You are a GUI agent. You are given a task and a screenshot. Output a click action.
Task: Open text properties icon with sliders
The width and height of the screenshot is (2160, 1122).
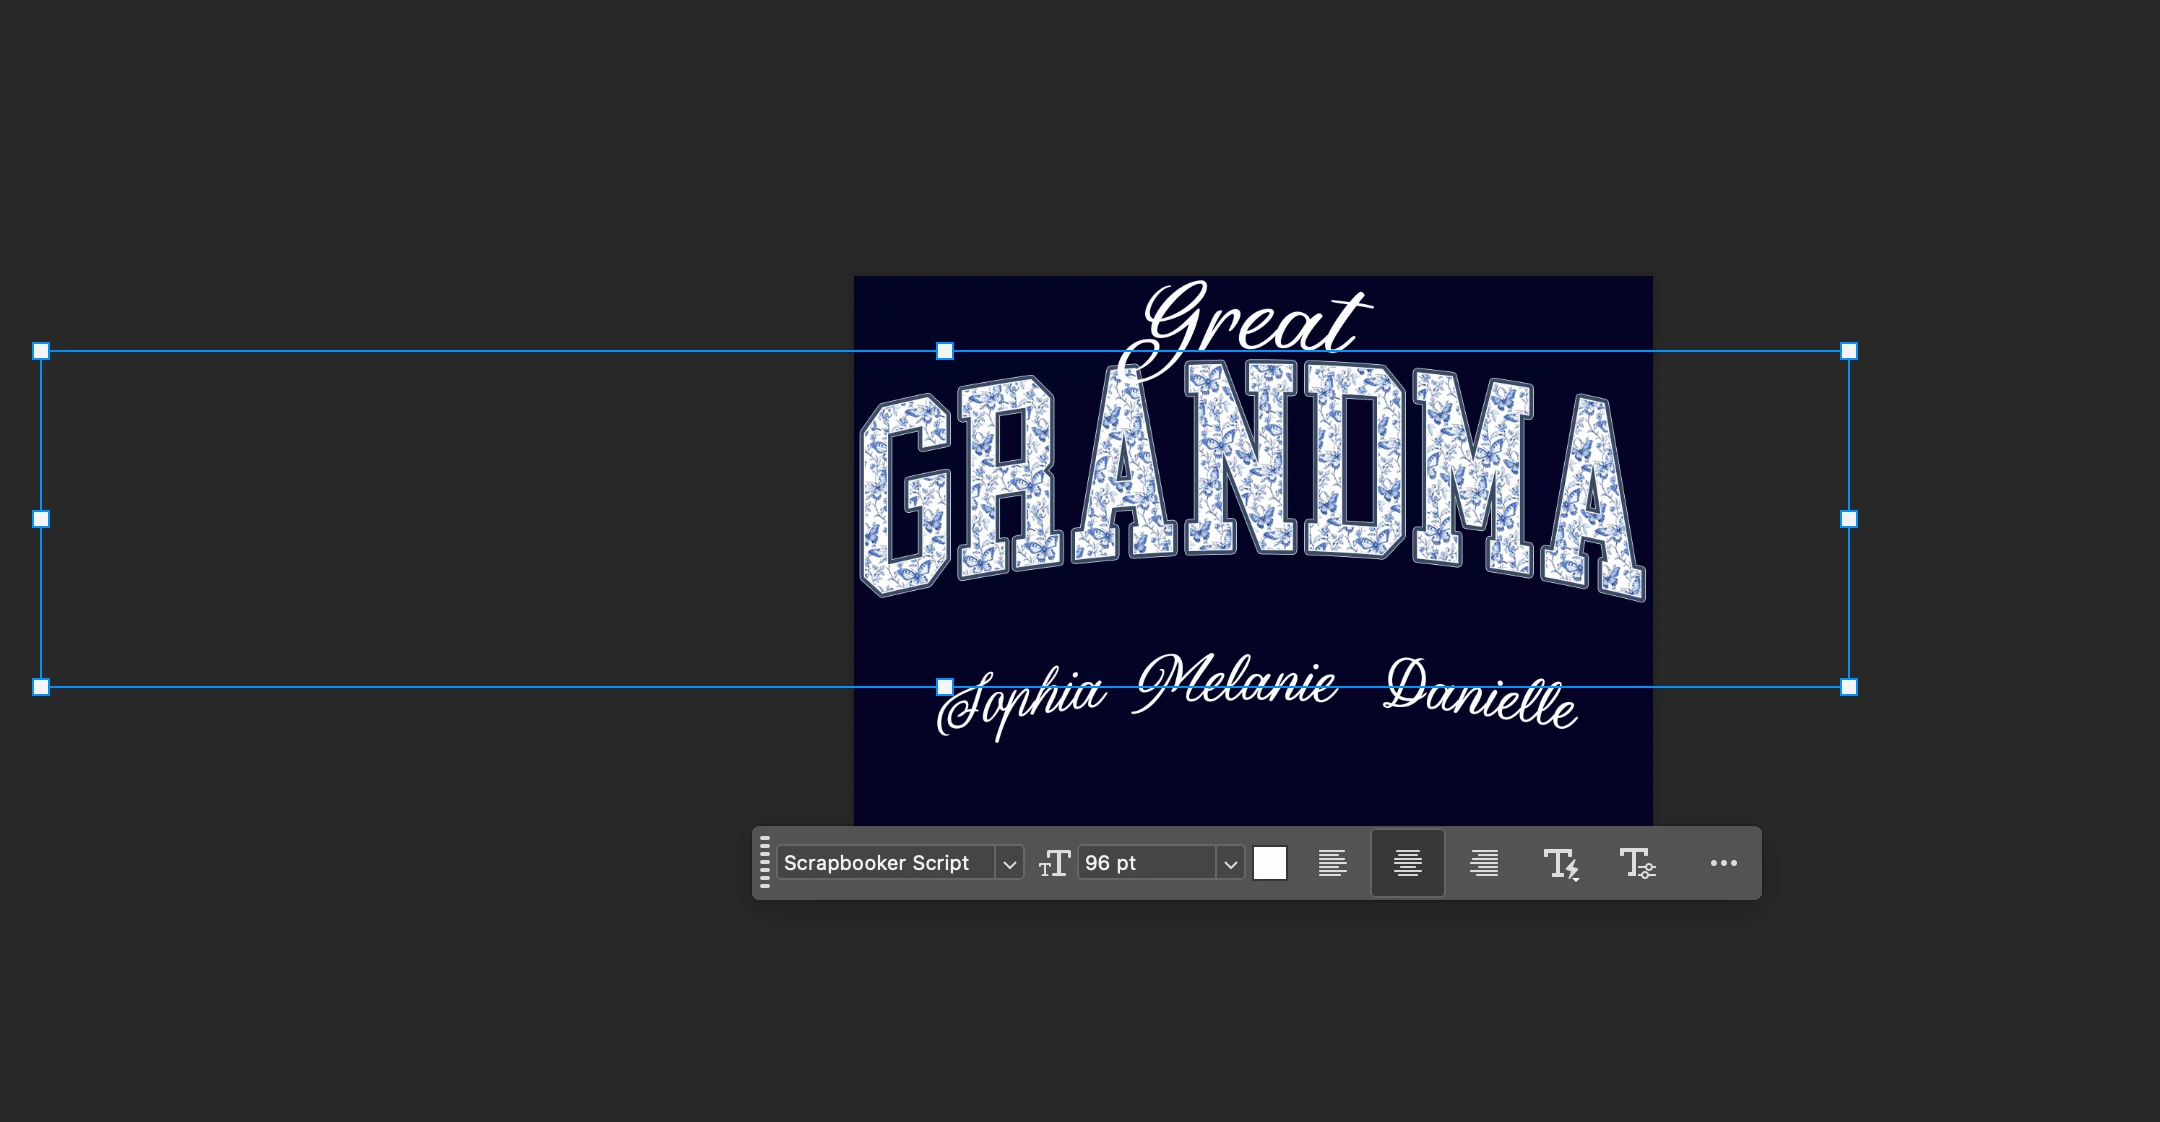tap(1637, 863)
